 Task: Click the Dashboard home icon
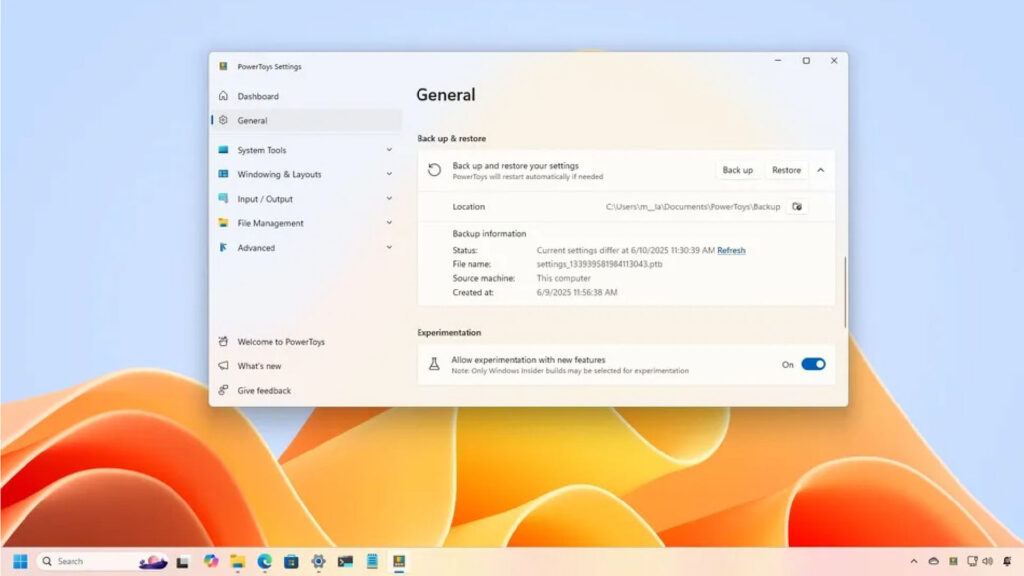223,96
